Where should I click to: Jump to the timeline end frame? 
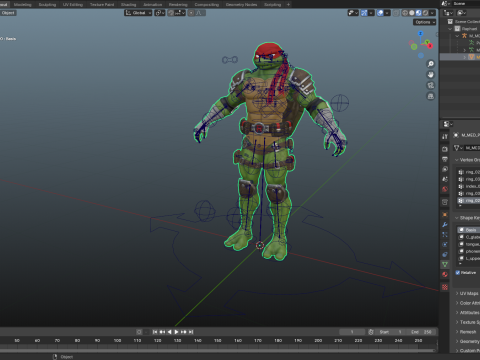191,332
